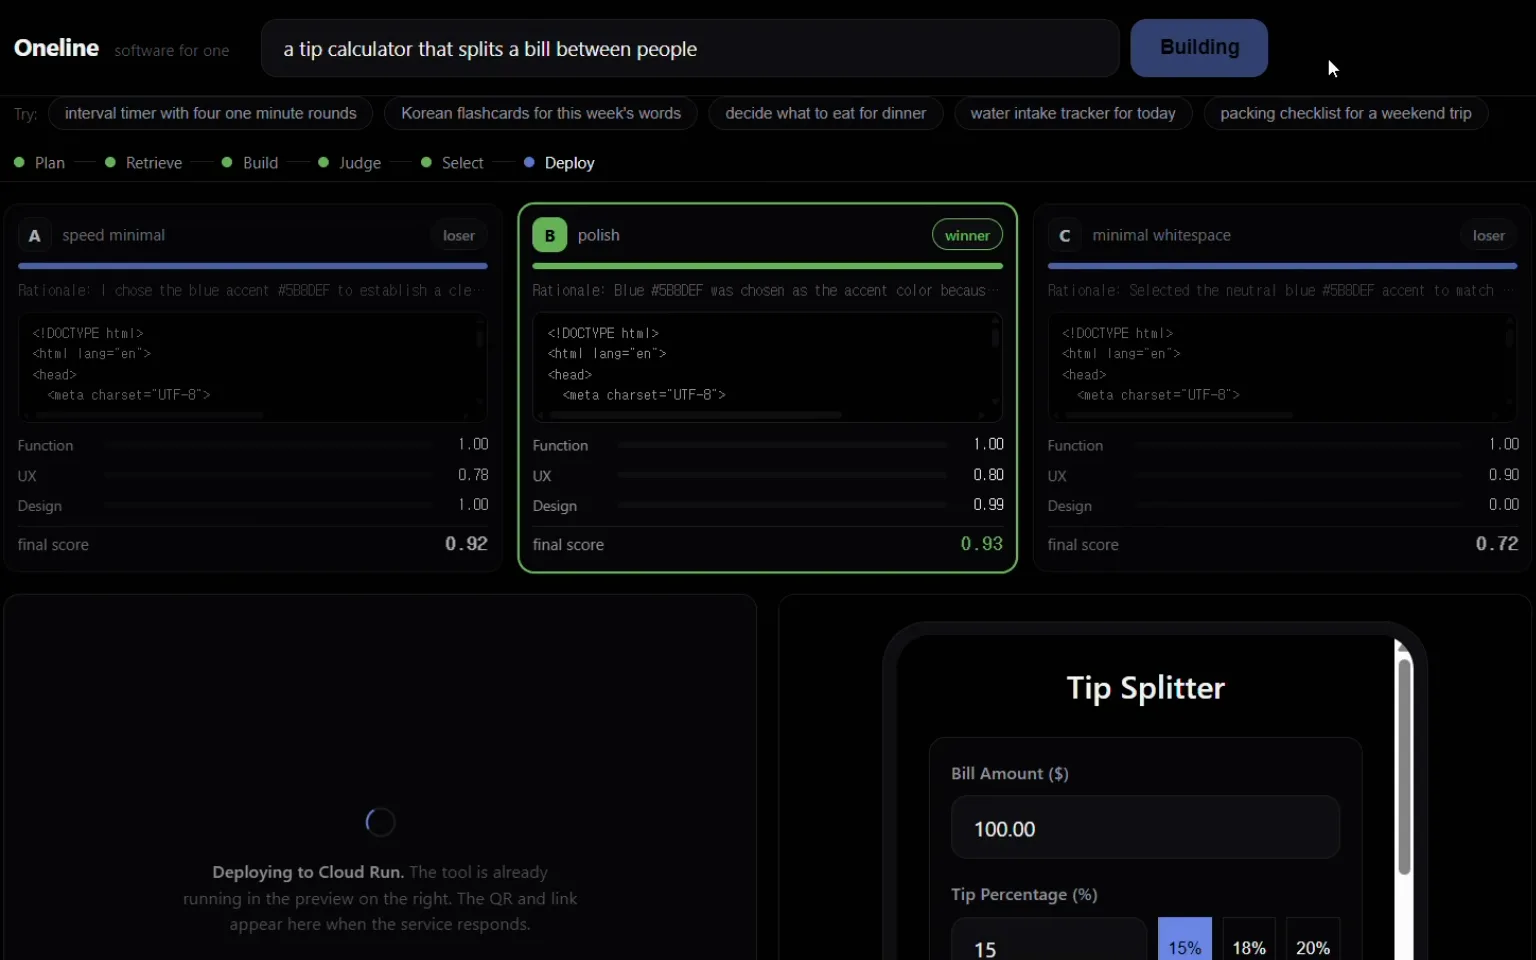Click the Retrieve pipeline step
This screenshot has width=1536, height=960.
[x=144, y=163]
